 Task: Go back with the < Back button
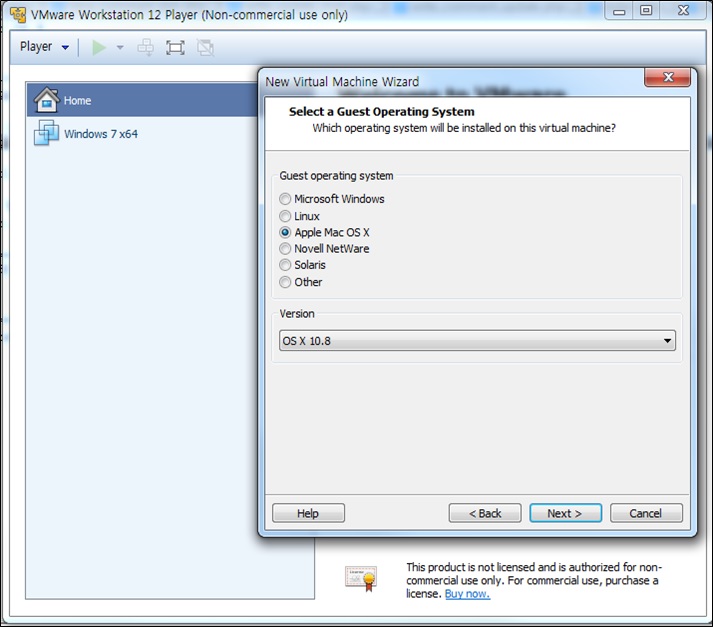(x=485, y=513)
